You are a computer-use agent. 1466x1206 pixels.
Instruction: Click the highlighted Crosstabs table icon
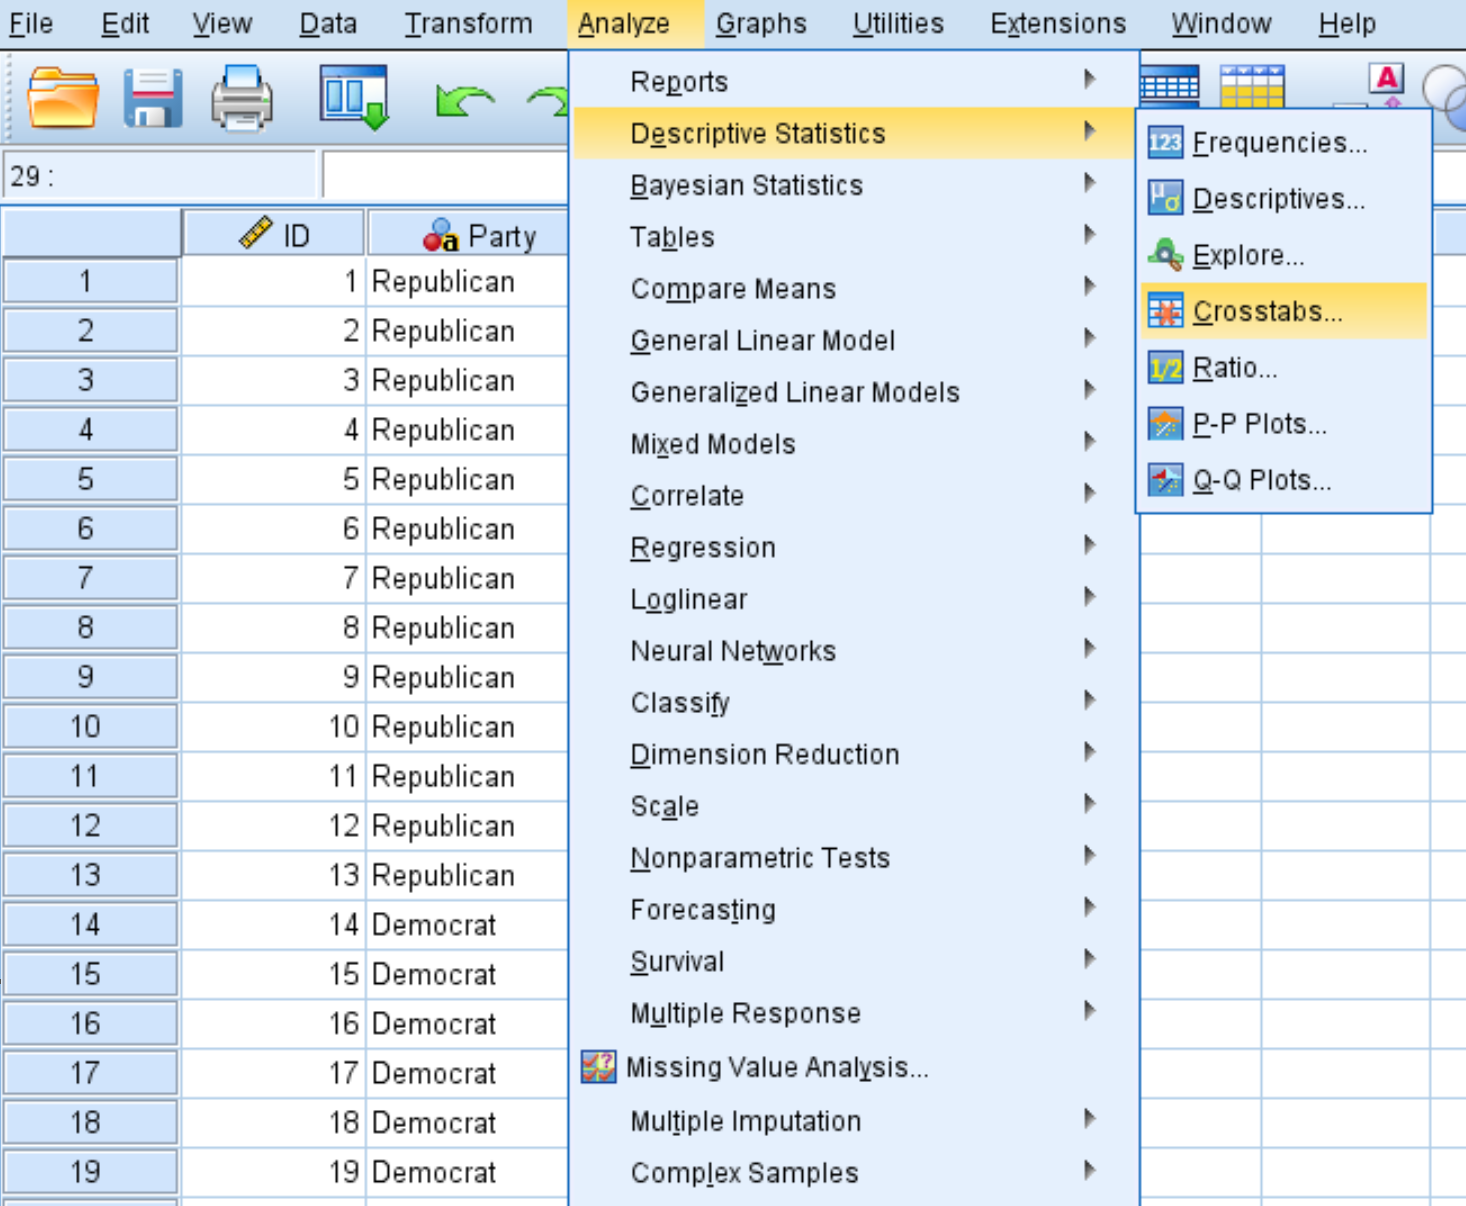[x=1164, y=311]
